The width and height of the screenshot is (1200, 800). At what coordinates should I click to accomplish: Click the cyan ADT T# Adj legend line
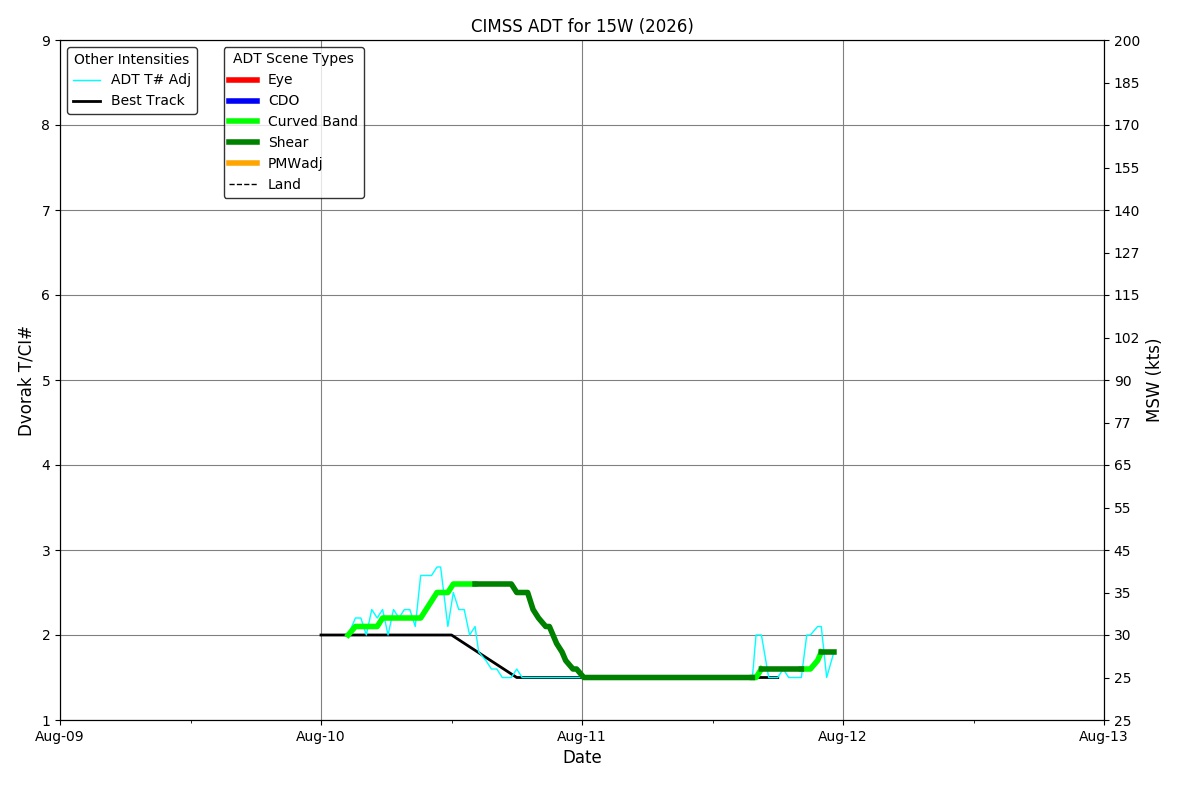(87, 80)
